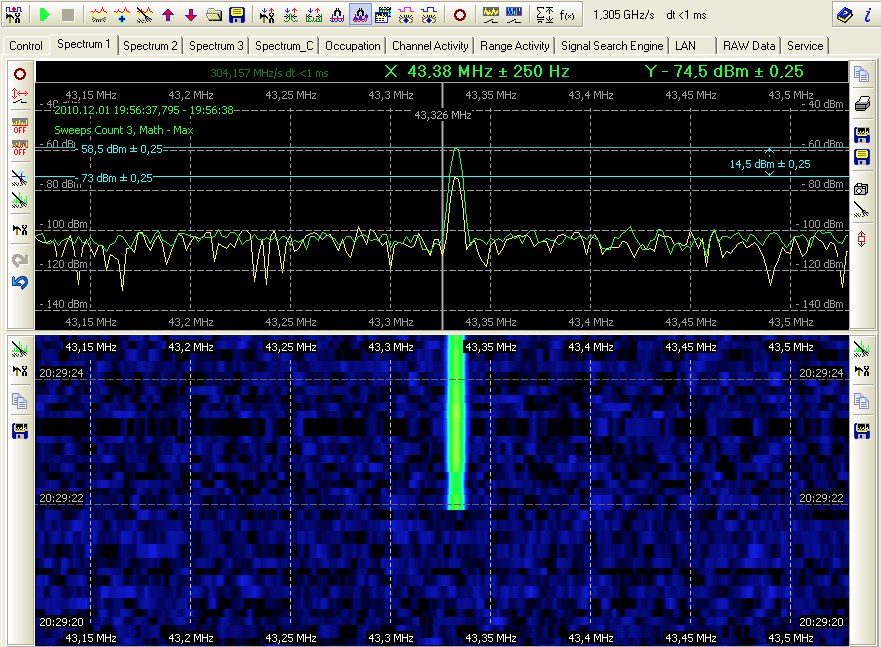Open the Channel Activity tab
881x647 pixels.
[430, 46]
